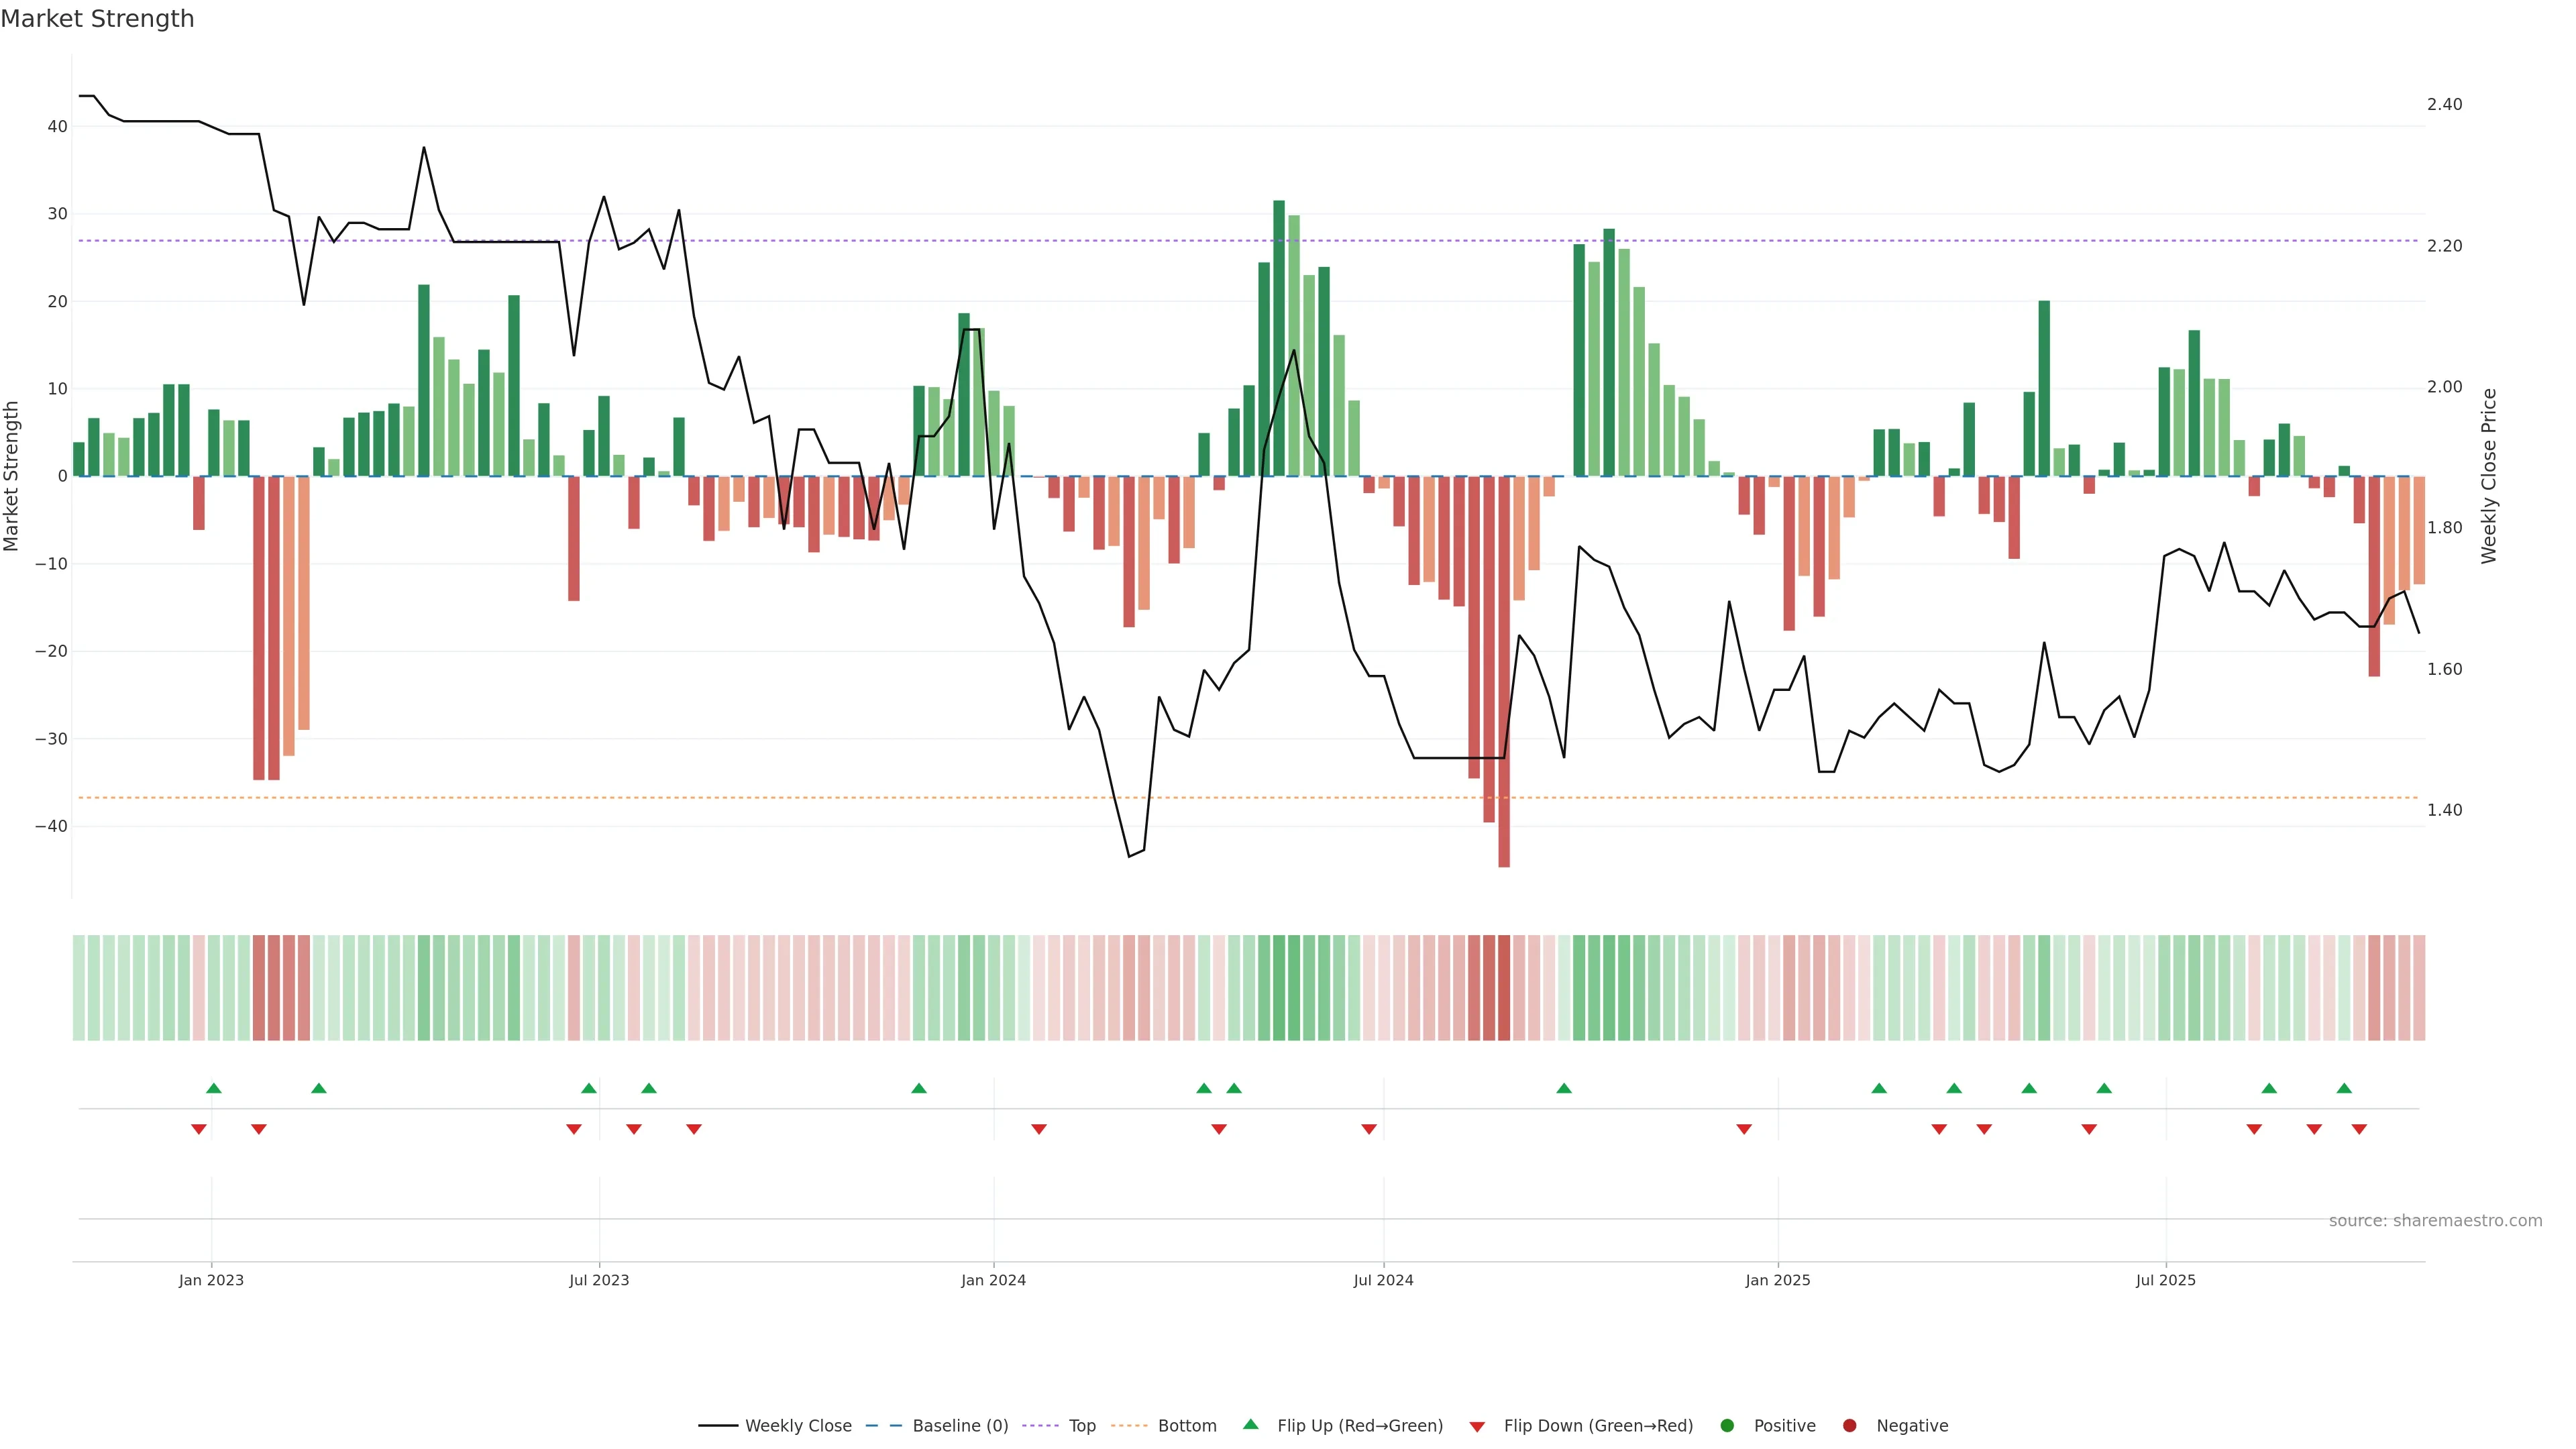The width and height of the screenshot is (2576, 1449).
Task: Click the leftmost red flip-down triangle marker
Action: coord(198,1129)
